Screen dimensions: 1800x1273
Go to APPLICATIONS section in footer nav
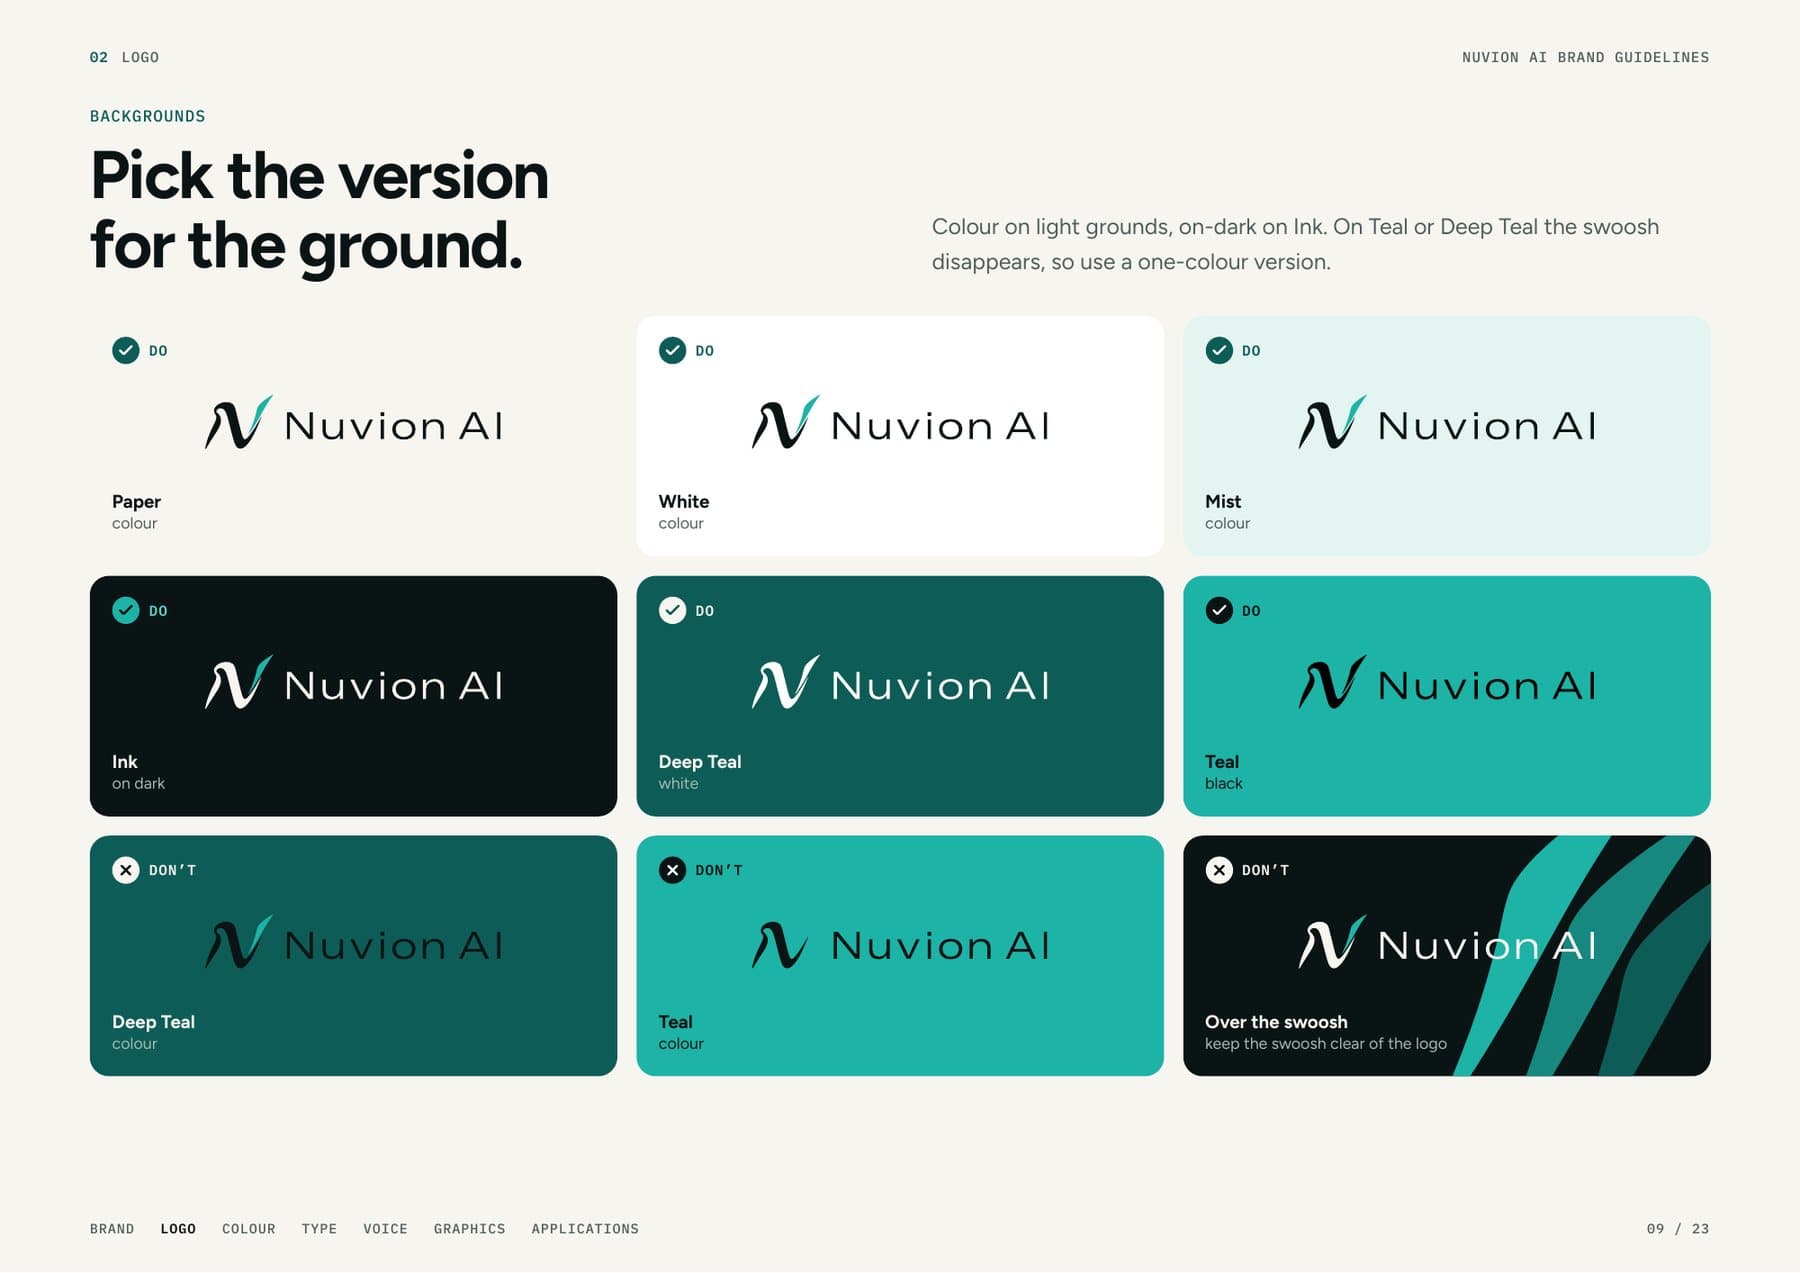point(585,1229)
